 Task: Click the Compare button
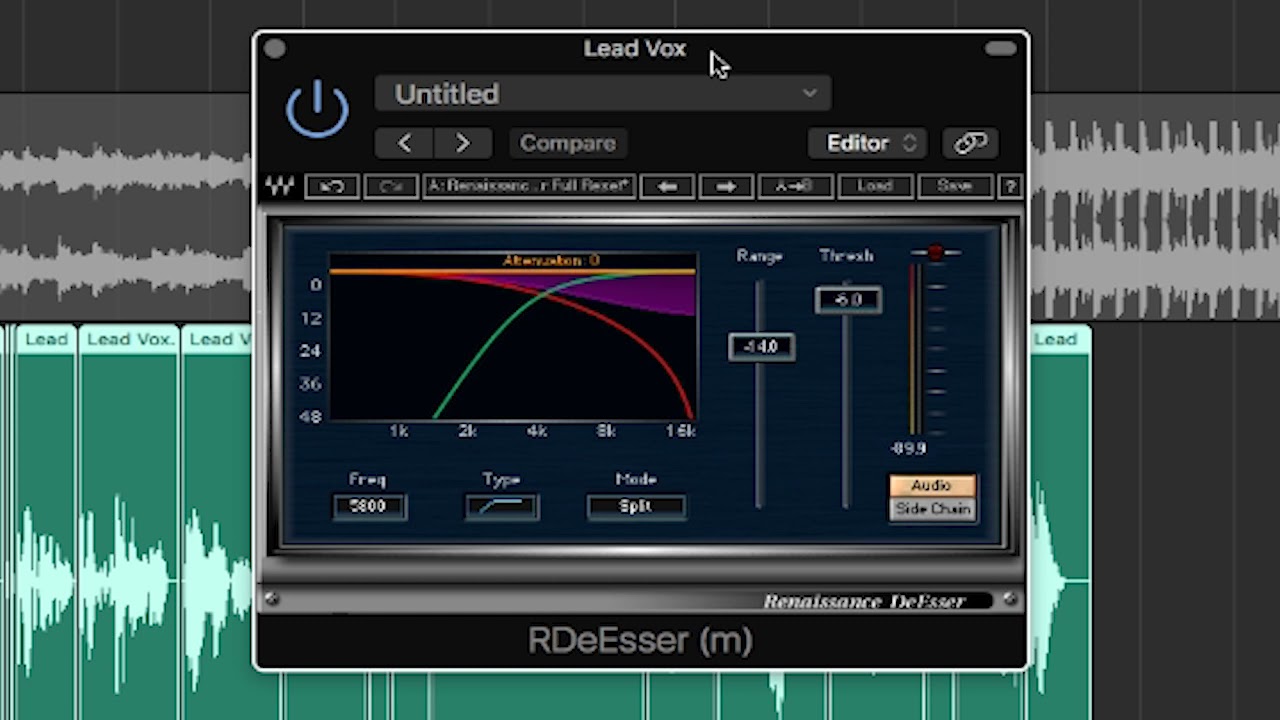[x=567, y=143]
